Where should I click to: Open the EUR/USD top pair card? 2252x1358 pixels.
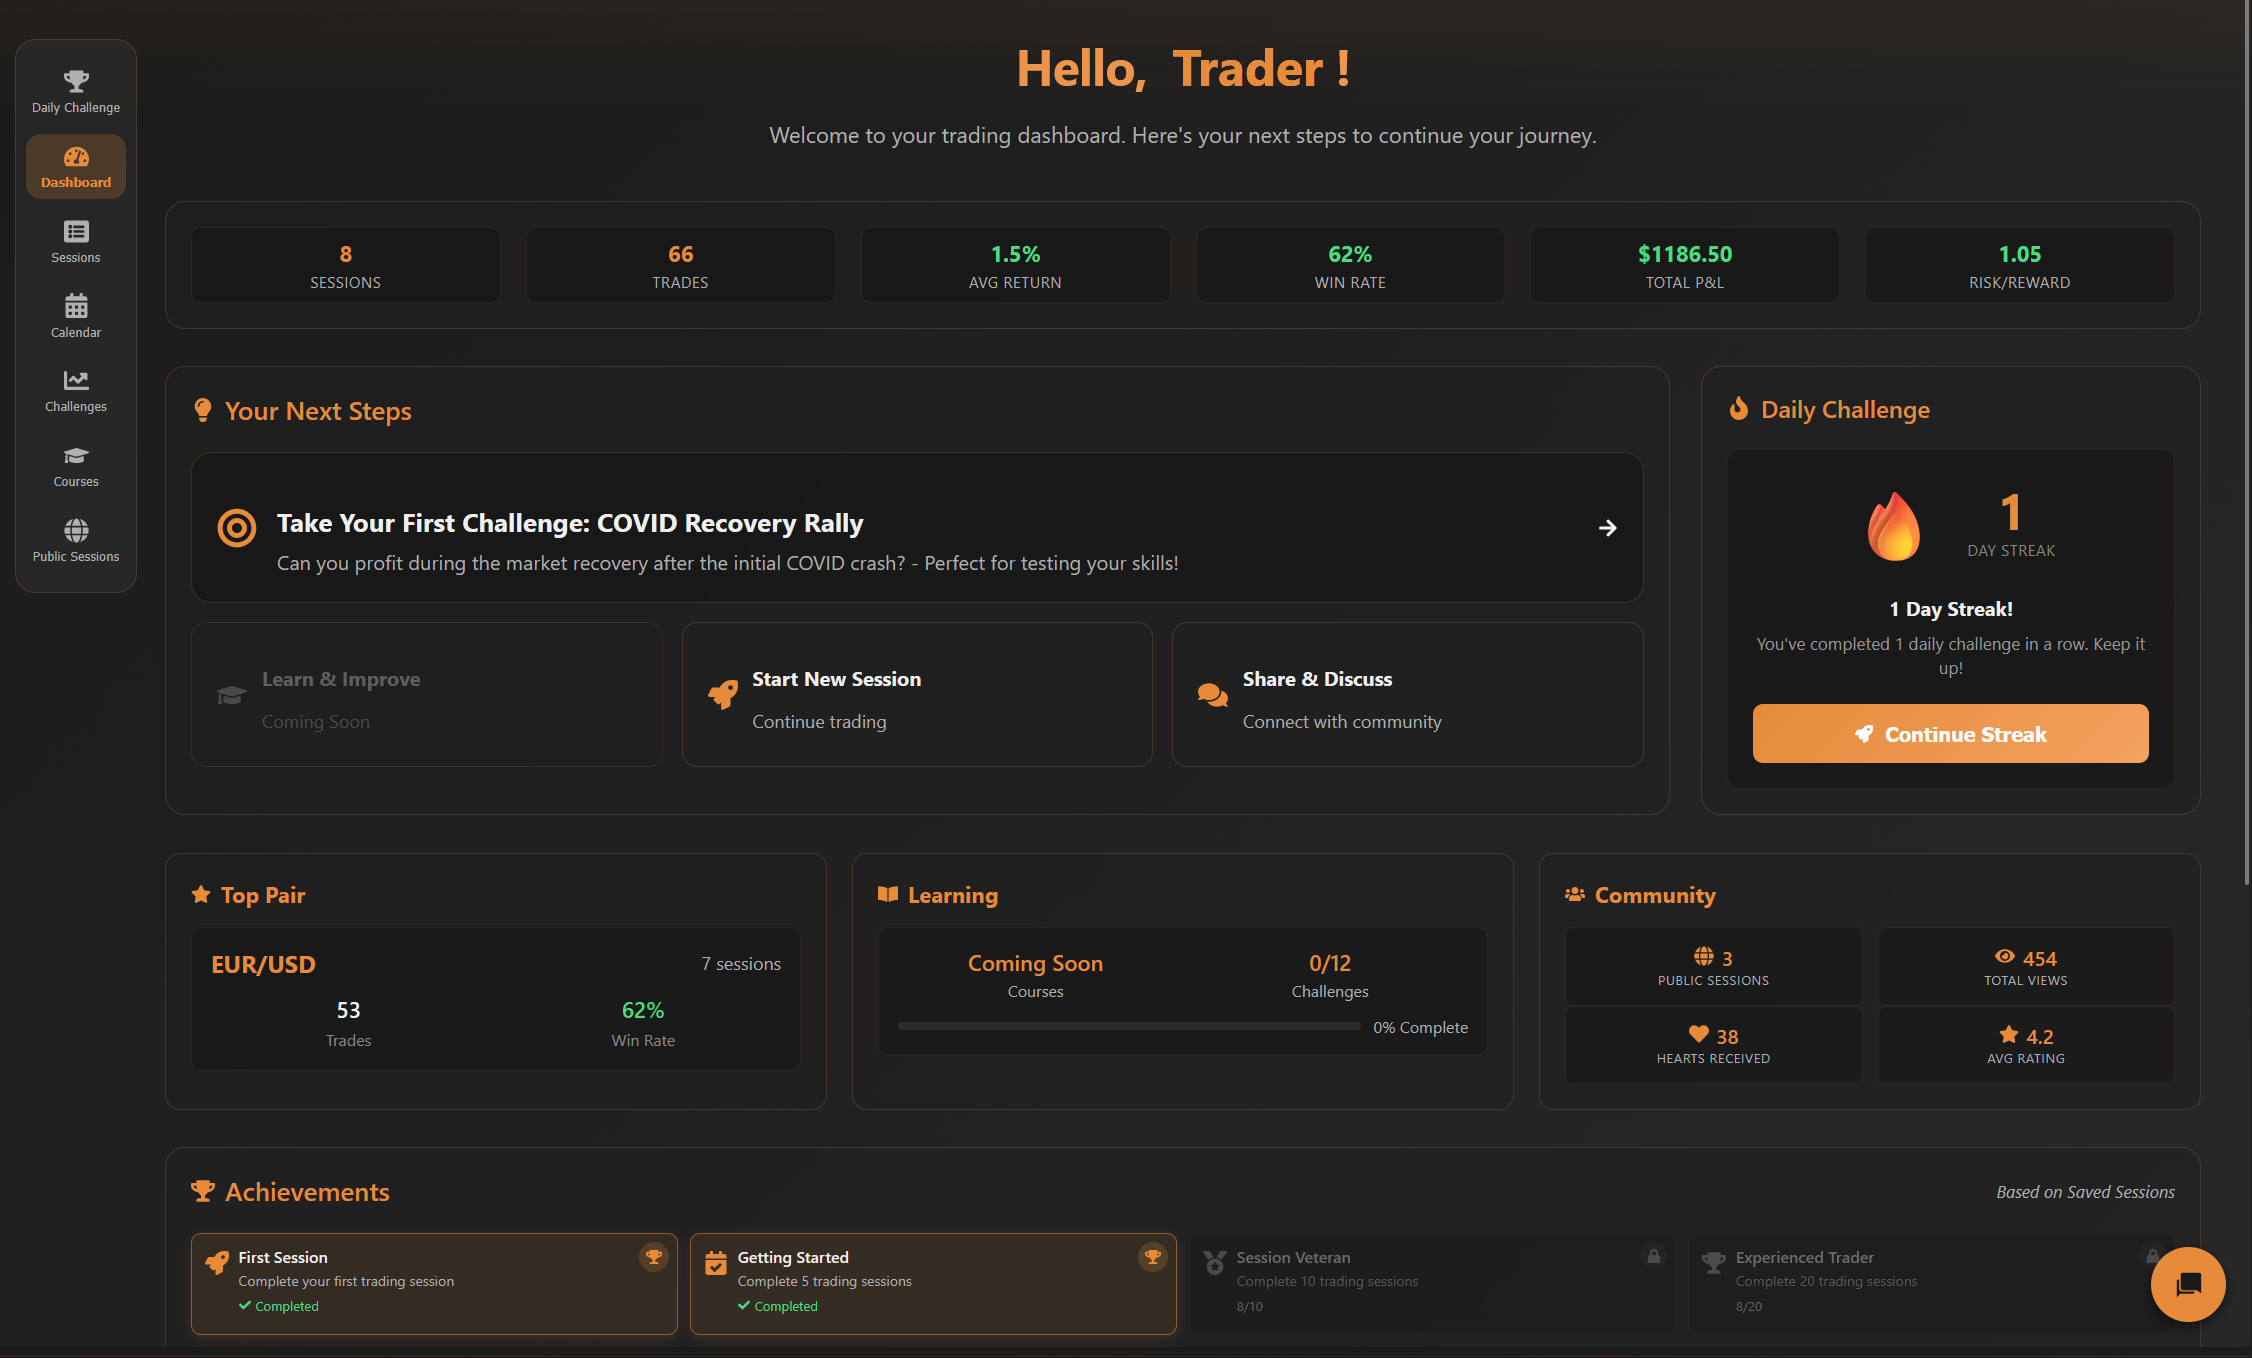(x=495, y=998)
